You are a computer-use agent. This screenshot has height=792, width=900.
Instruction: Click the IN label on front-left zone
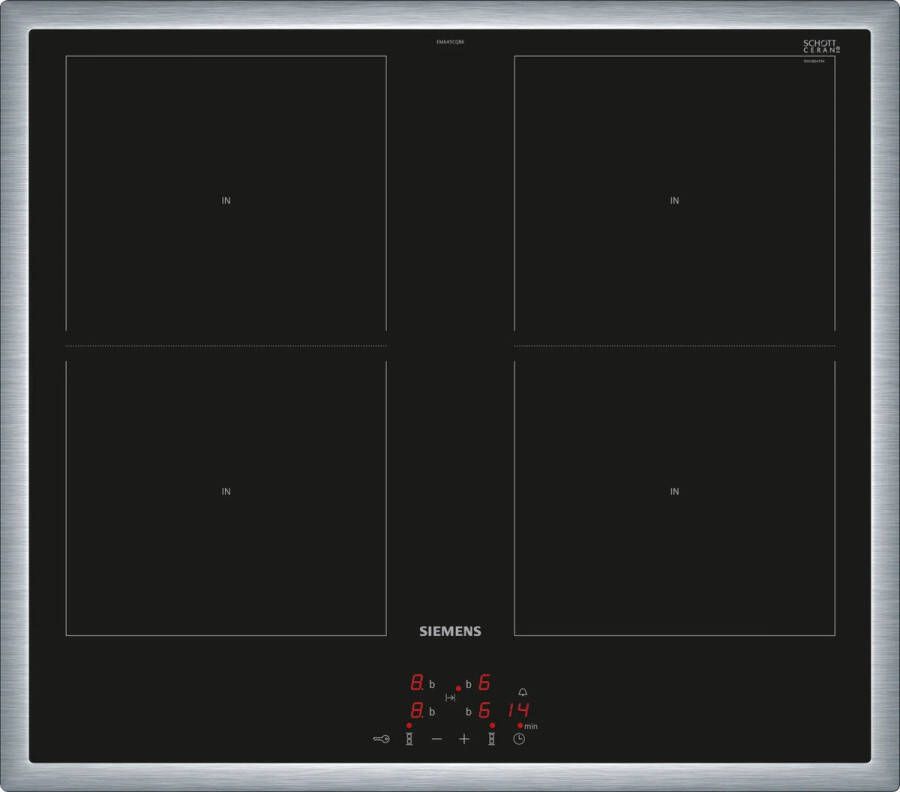(x=226, y=491)
